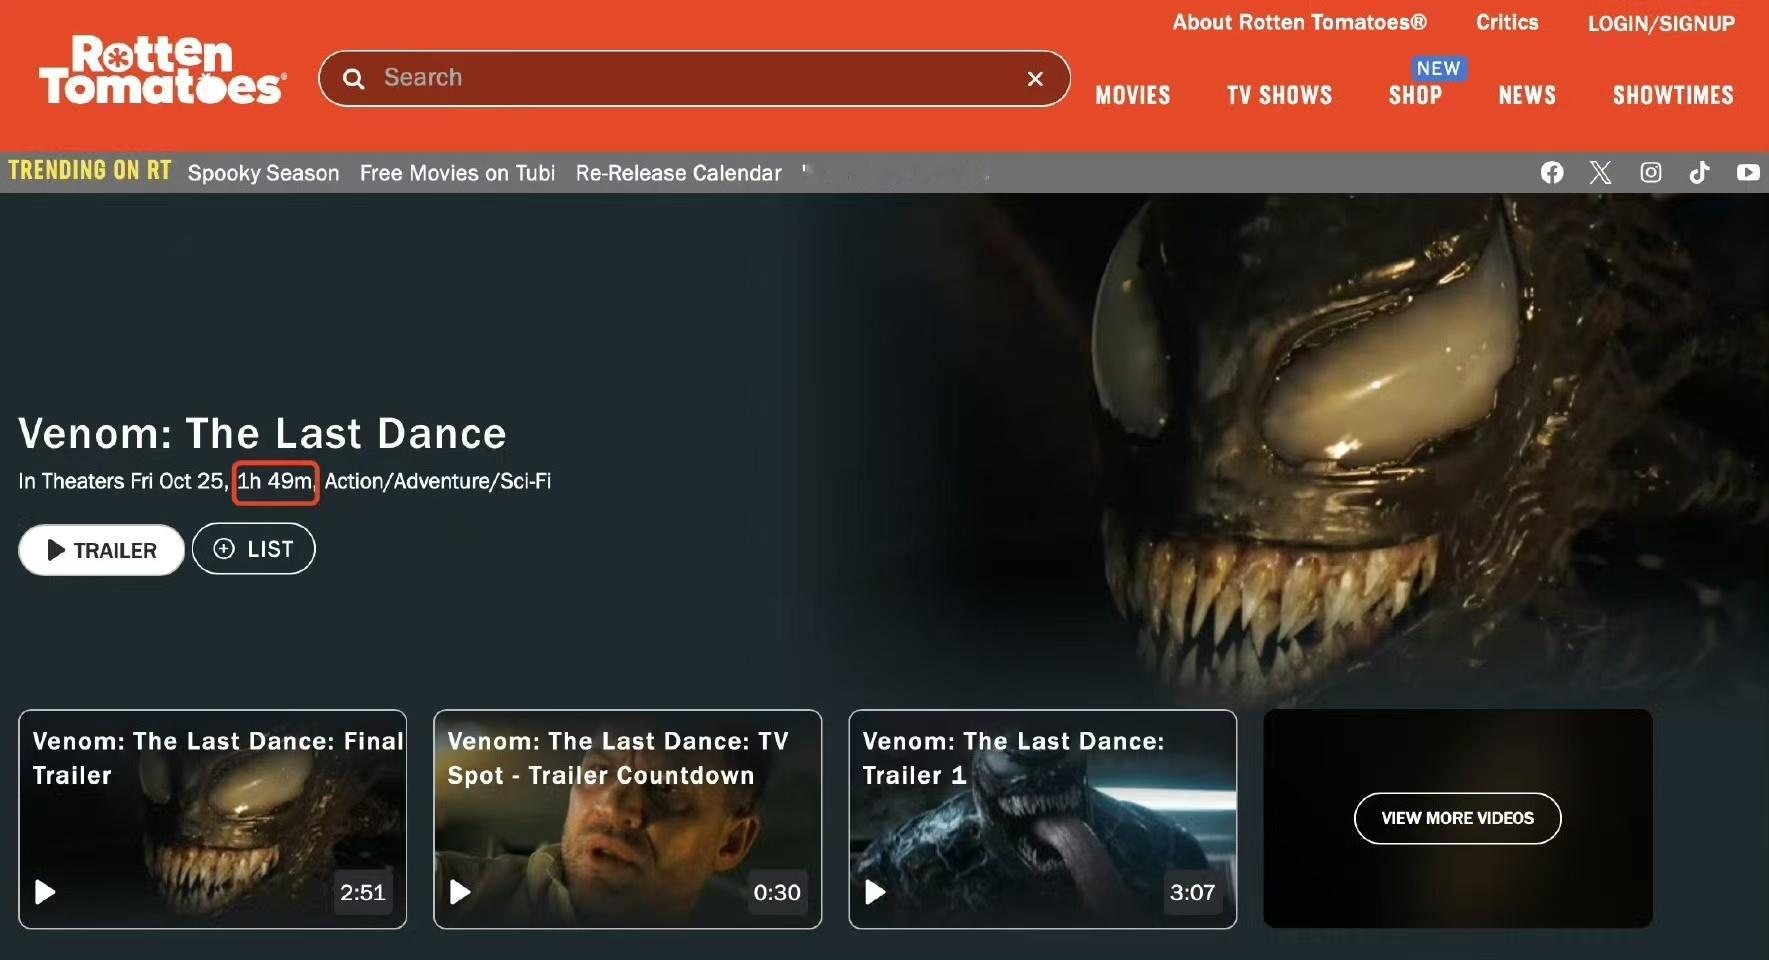Click the 1h 49m runtime text
This screenshot has width=1769, height=960.
coord(275,481)
